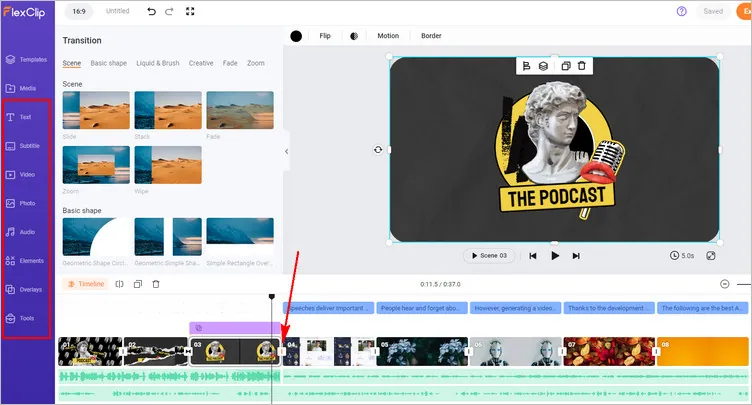The image size is (752, 405).
Task: Click the rotate handle beside canvas
Action: tap(378, 150)
